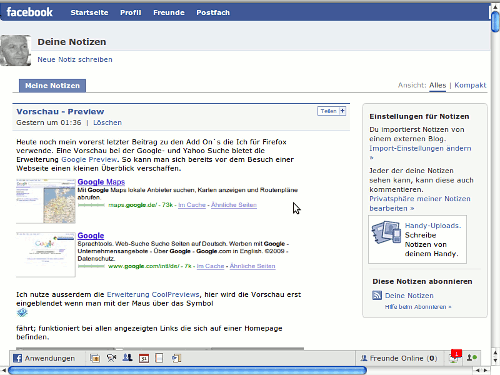Open the Google Preview link in note text
The width and height of the screenshot is (500, 375).
click(89, 160)
